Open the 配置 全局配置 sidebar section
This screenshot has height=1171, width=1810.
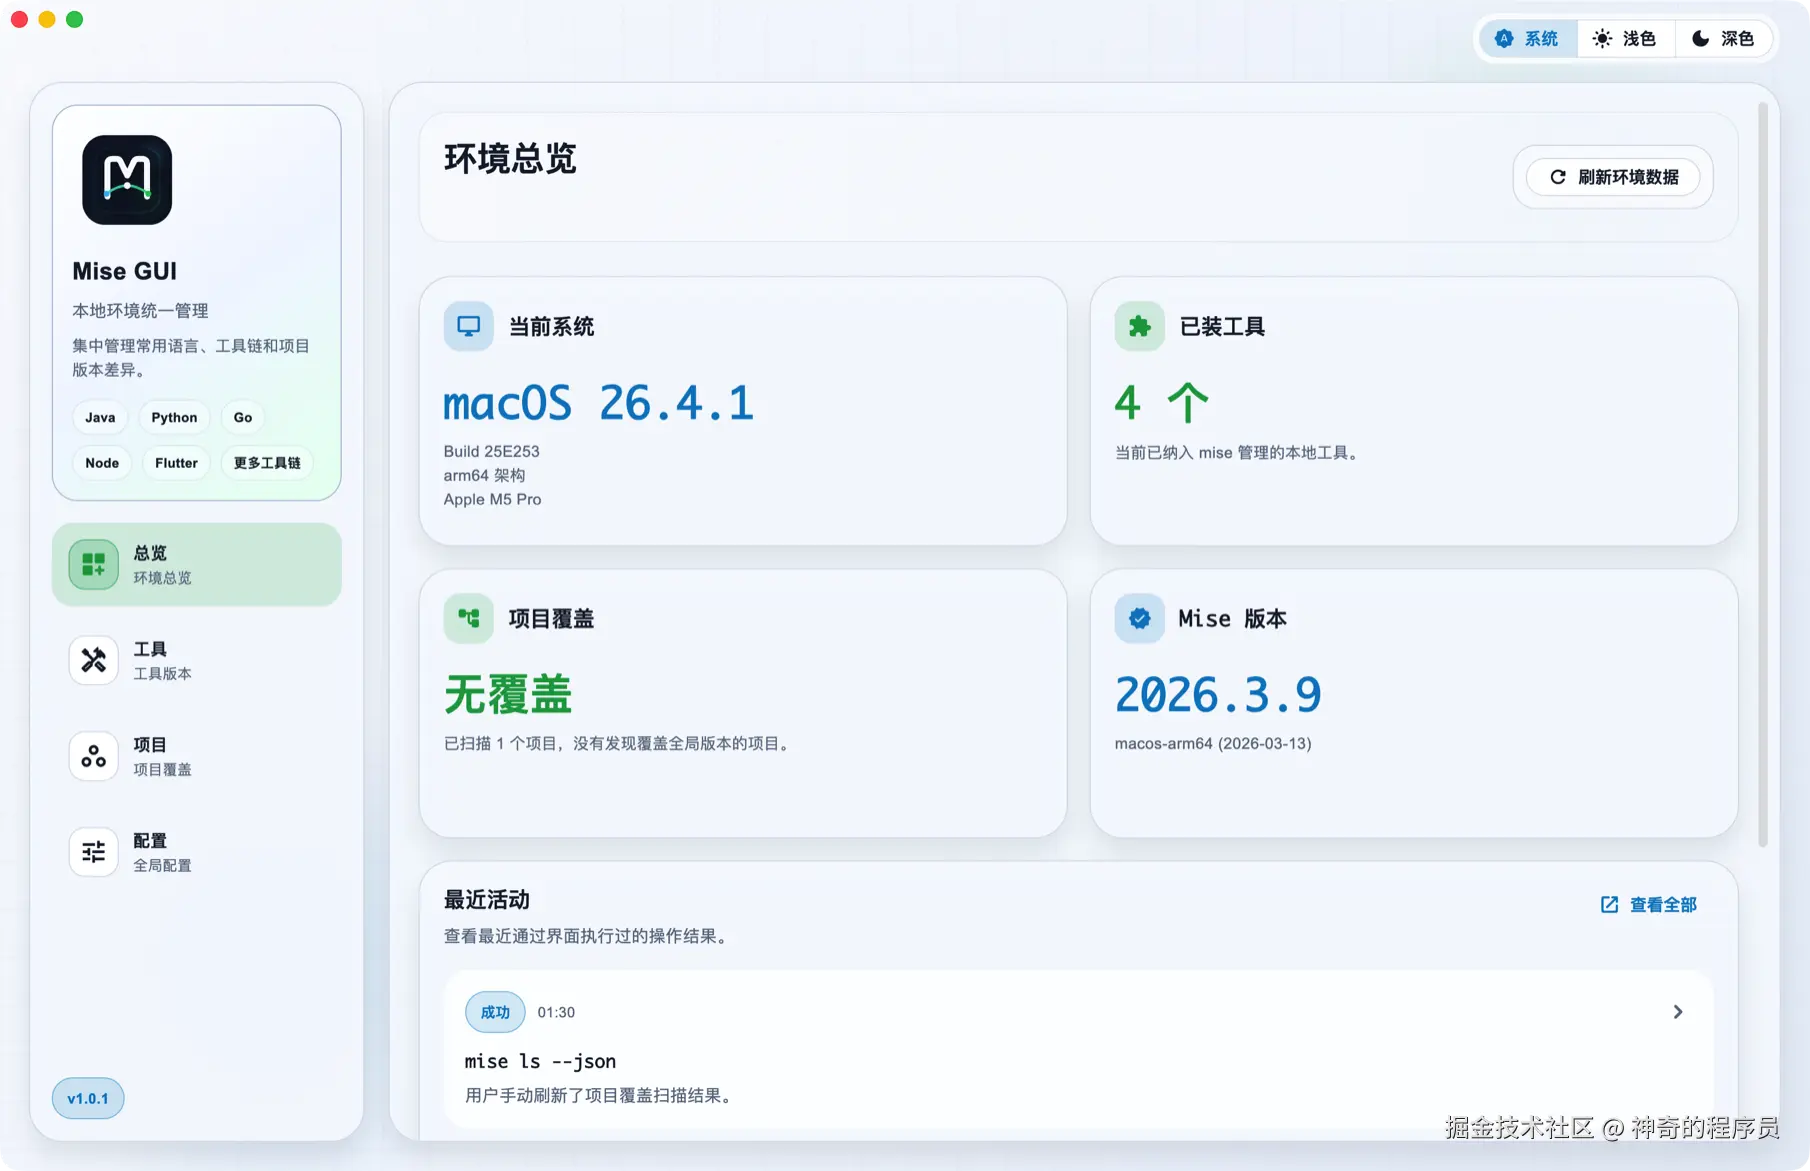197,852
